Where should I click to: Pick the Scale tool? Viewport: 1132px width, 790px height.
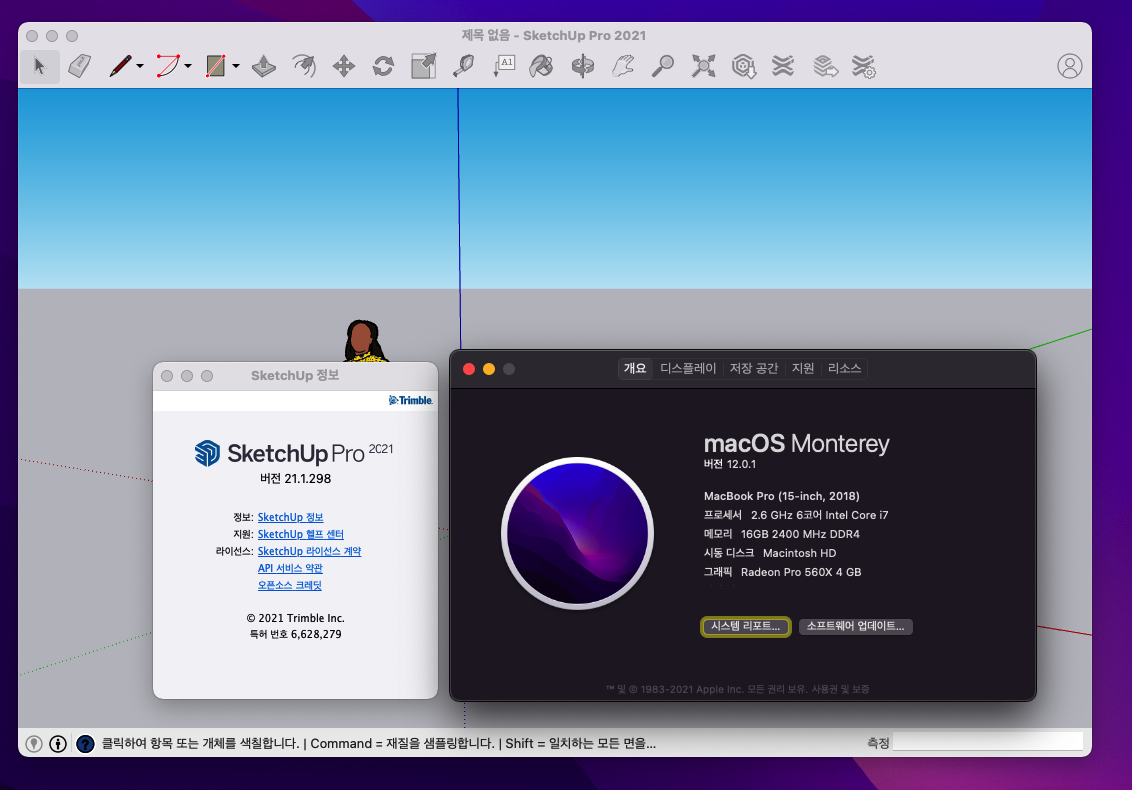point(424,66)
